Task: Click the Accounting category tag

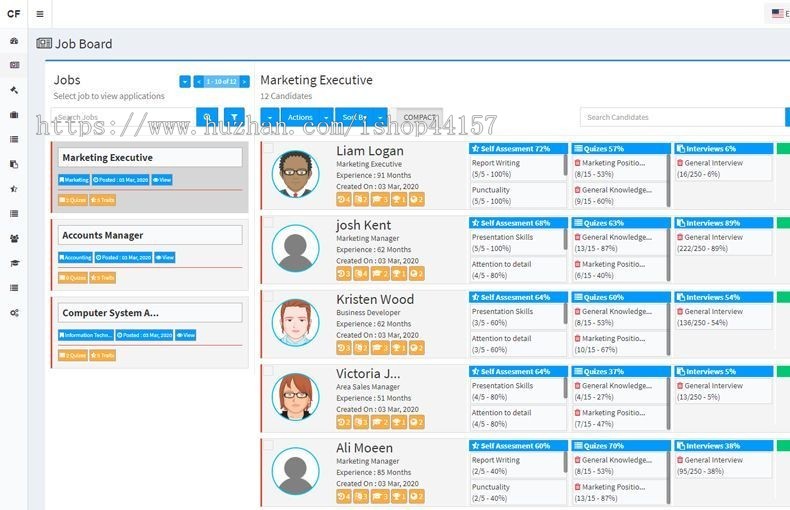Action: [x=75, y=258]
